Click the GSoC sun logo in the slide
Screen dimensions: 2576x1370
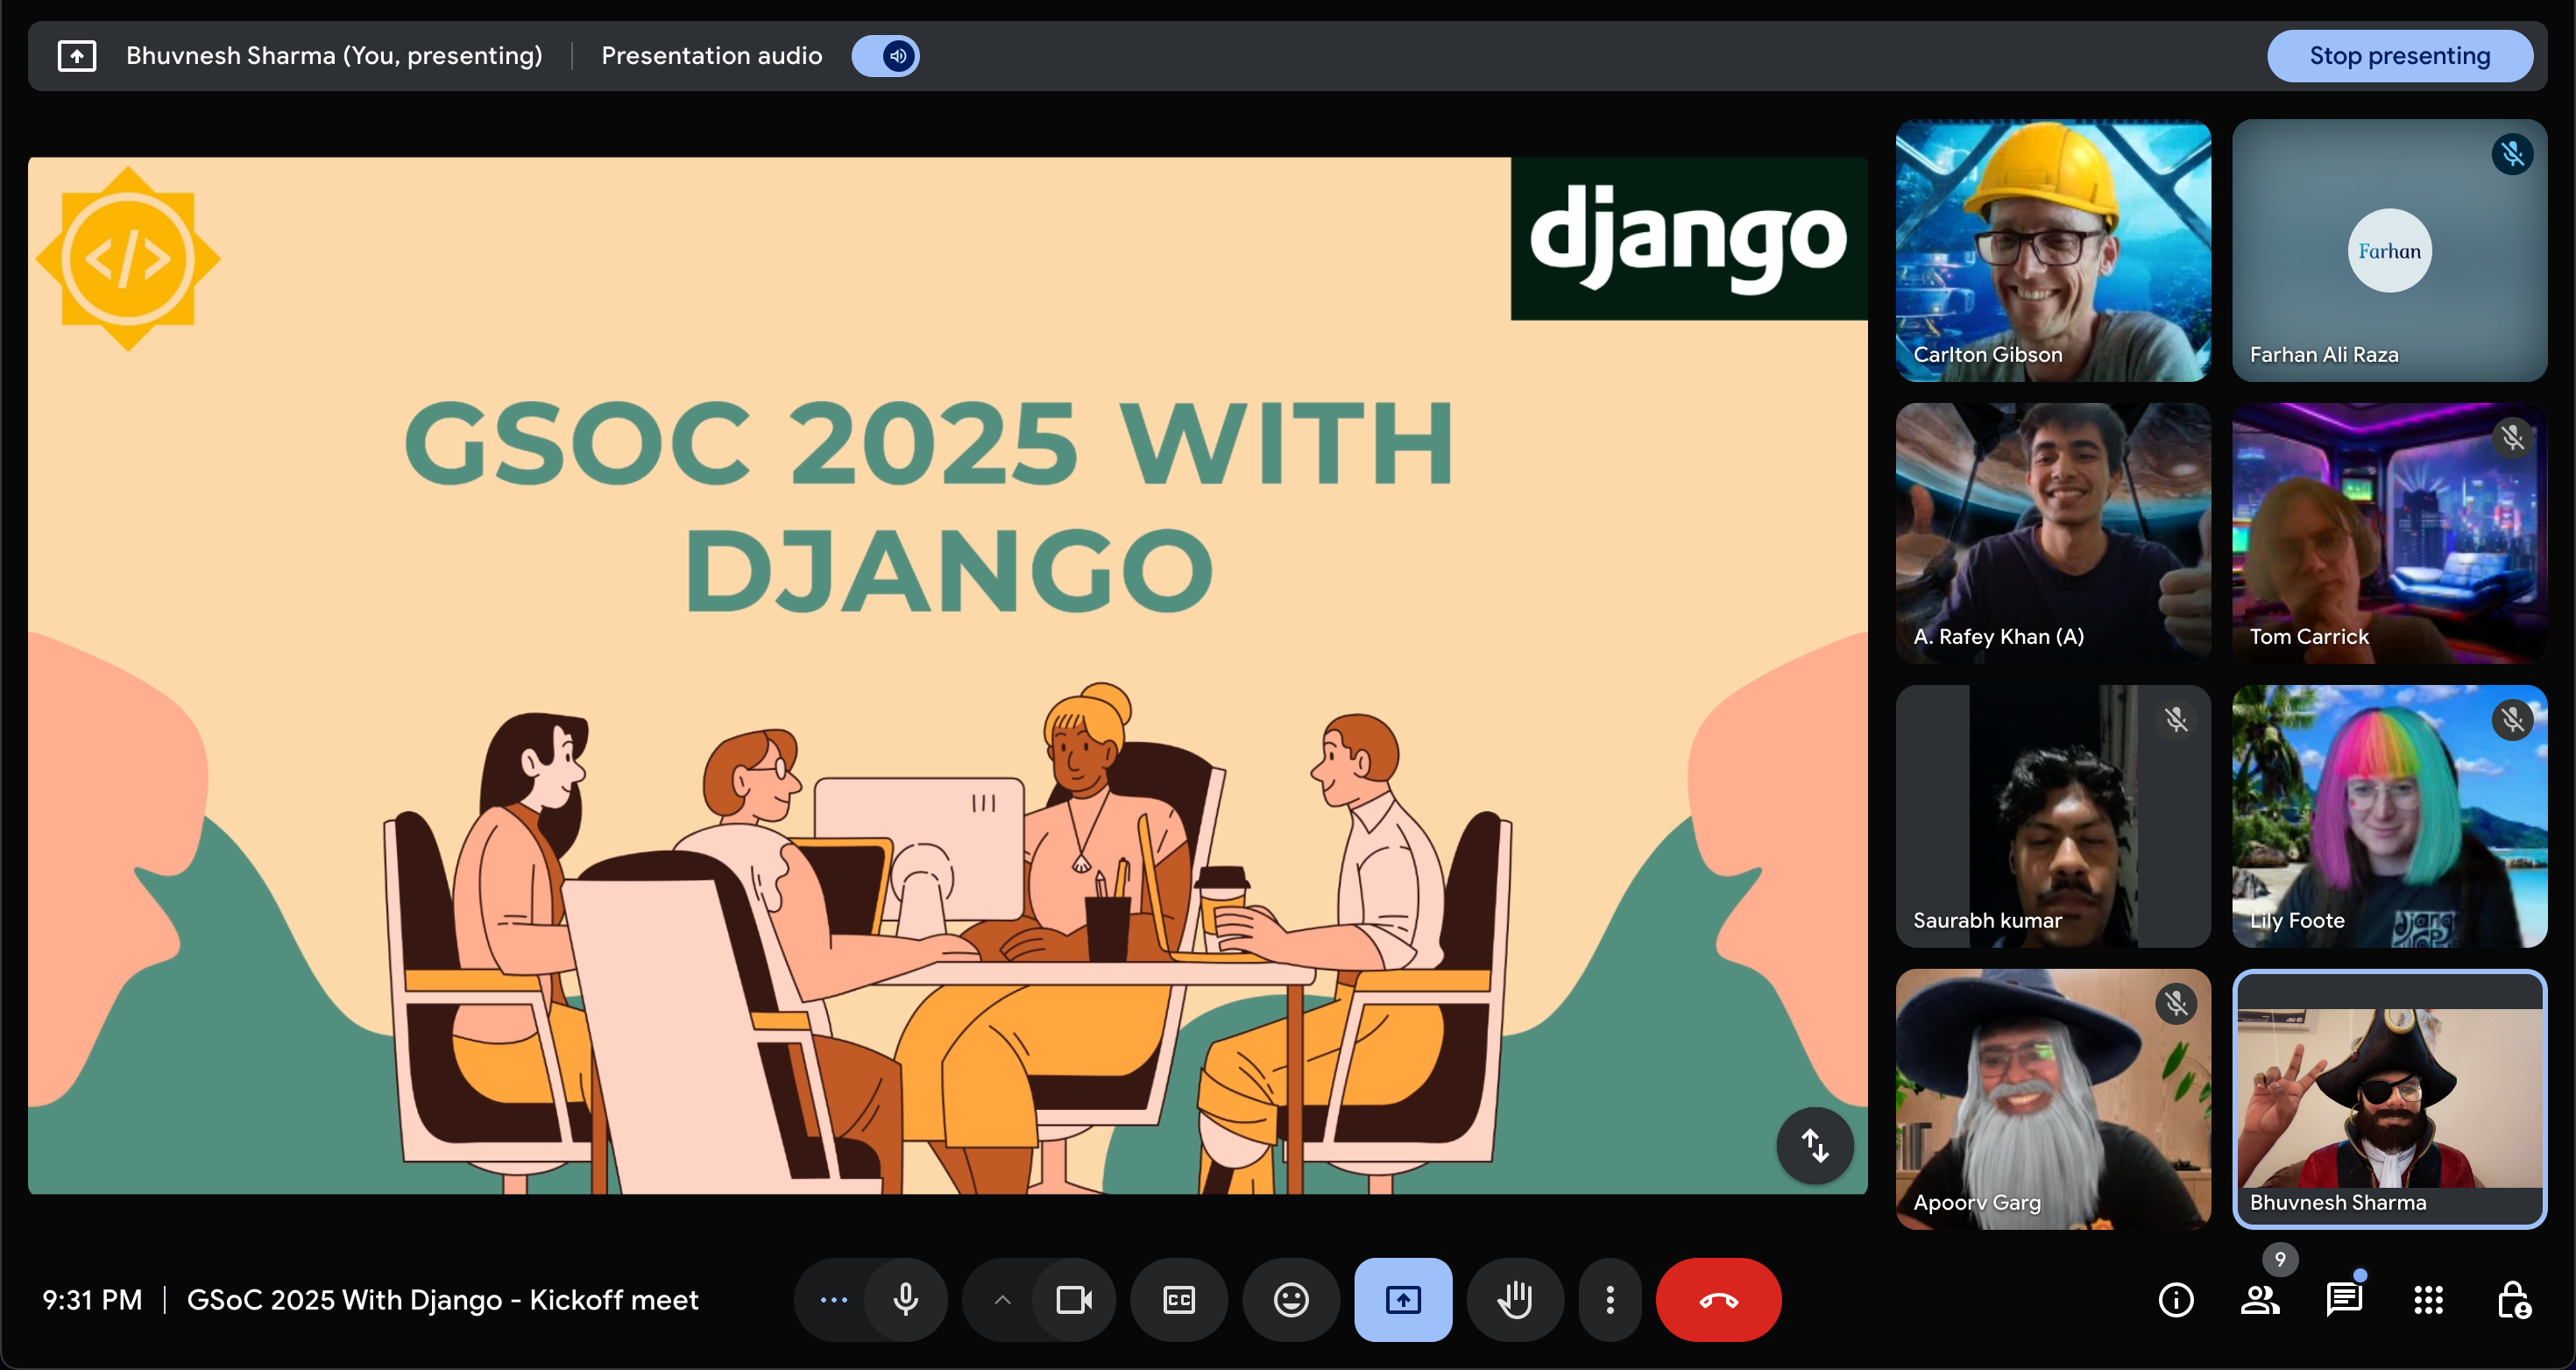coord(128,259)
